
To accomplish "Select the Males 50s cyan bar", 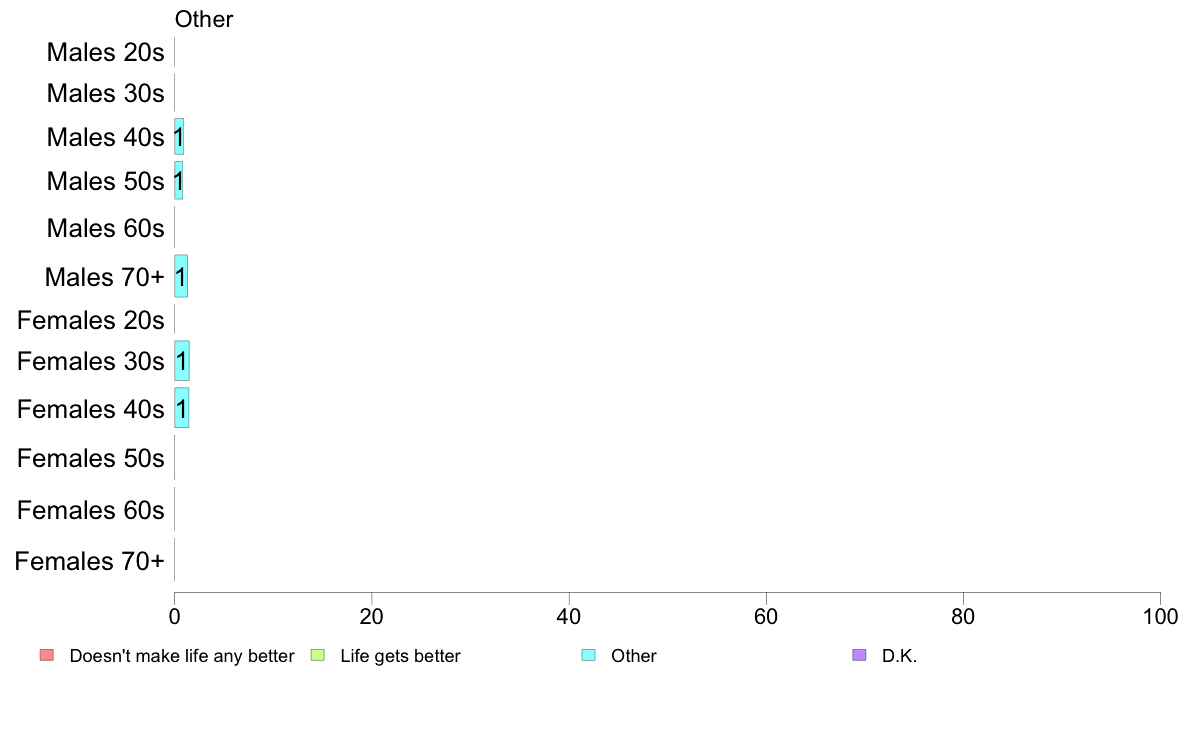I will tap(179, 180).
